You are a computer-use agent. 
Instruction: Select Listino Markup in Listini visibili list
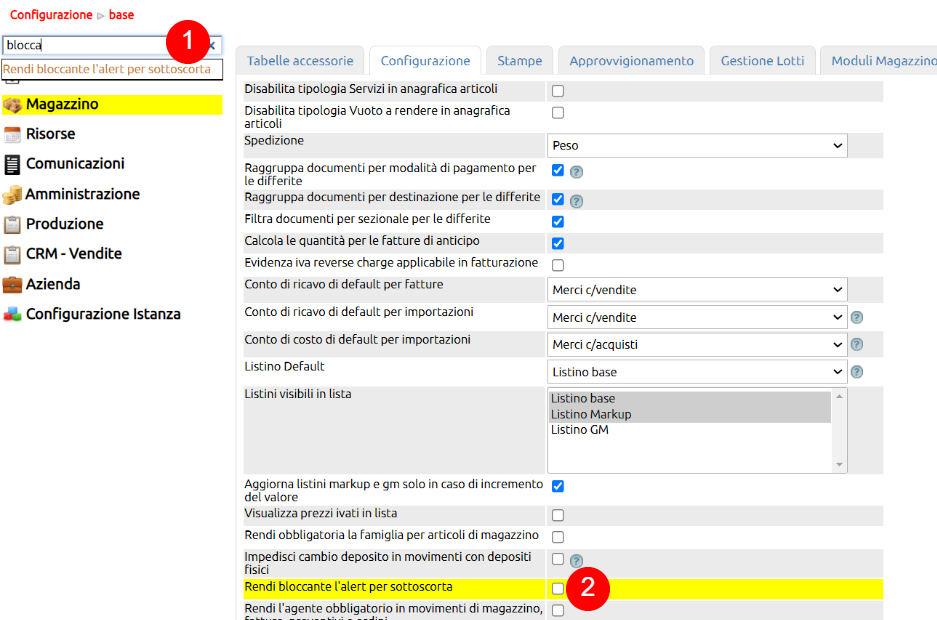click(690, 415)
